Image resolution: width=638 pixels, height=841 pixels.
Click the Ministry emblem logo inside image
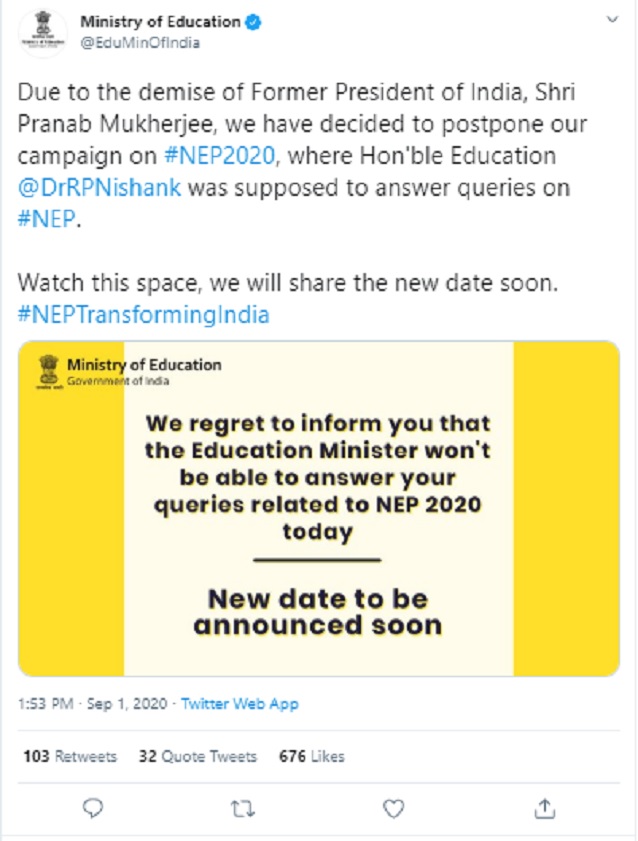click(48, 371)
